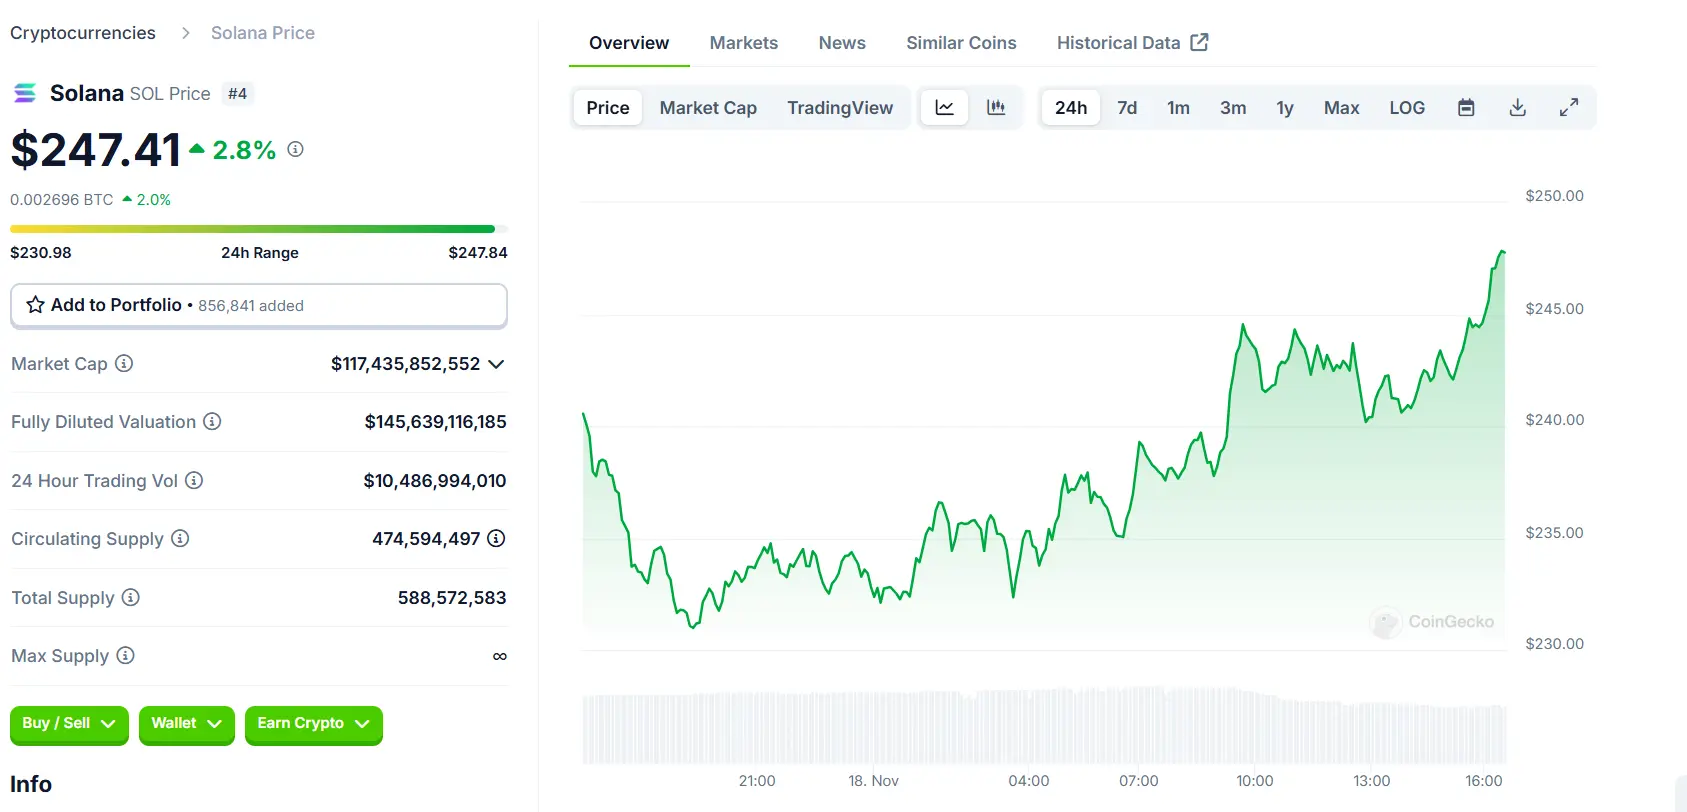This screenshot has height=812, width=1687.
Task: Click the 0.002696 BTC value
Action: (62, 200)
